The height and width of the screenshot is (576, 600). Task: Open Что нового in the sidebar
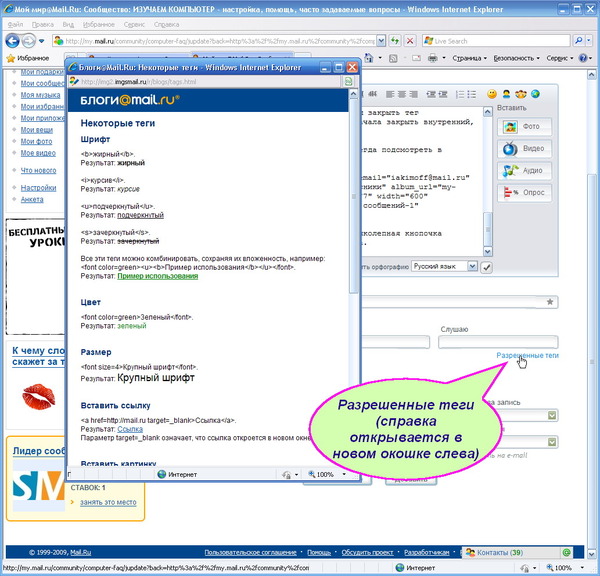(x=38, y=170)
